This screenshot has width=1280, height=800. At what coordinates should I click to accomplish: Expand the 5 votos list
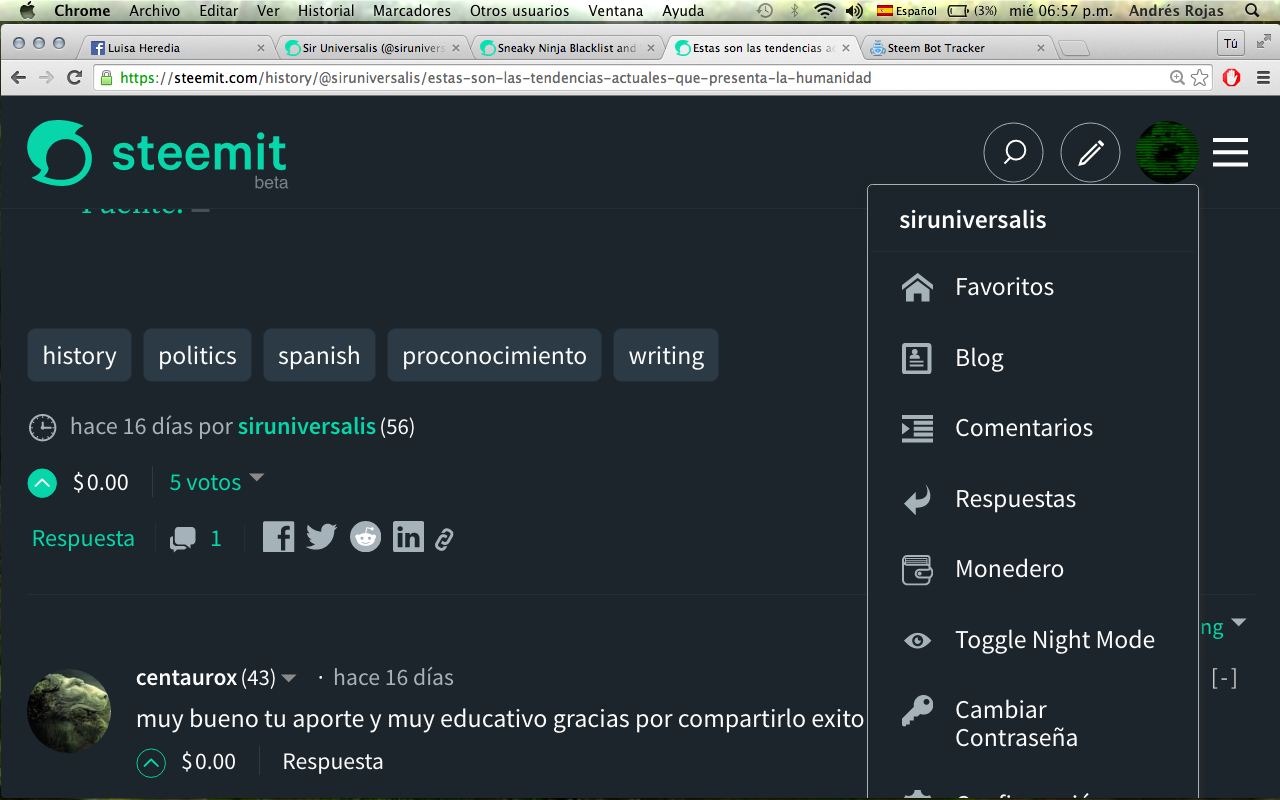206,482
